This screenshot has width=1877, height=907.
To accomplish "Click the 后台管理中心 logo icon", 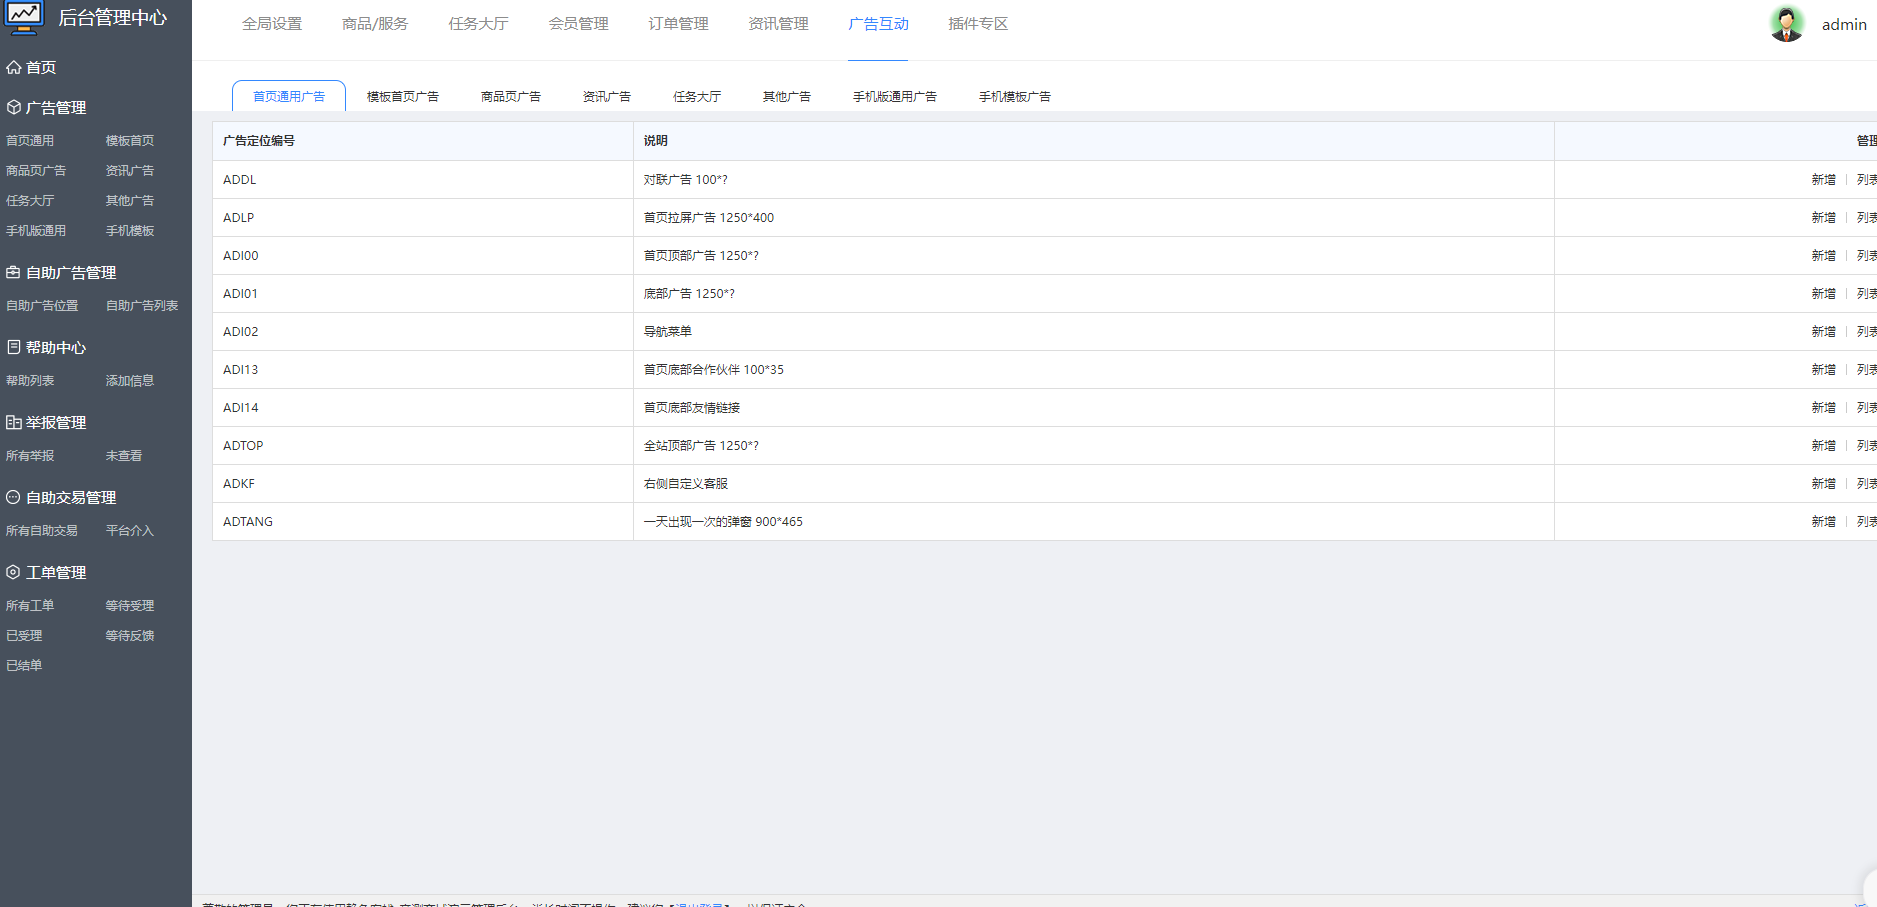I will 24,17.
